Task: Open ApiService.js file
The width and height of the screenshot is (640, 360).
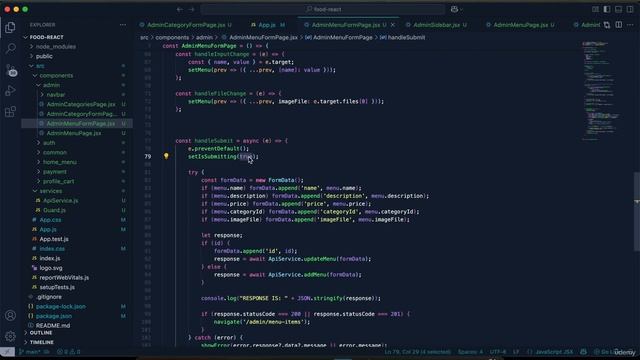Action: (60, 200)
